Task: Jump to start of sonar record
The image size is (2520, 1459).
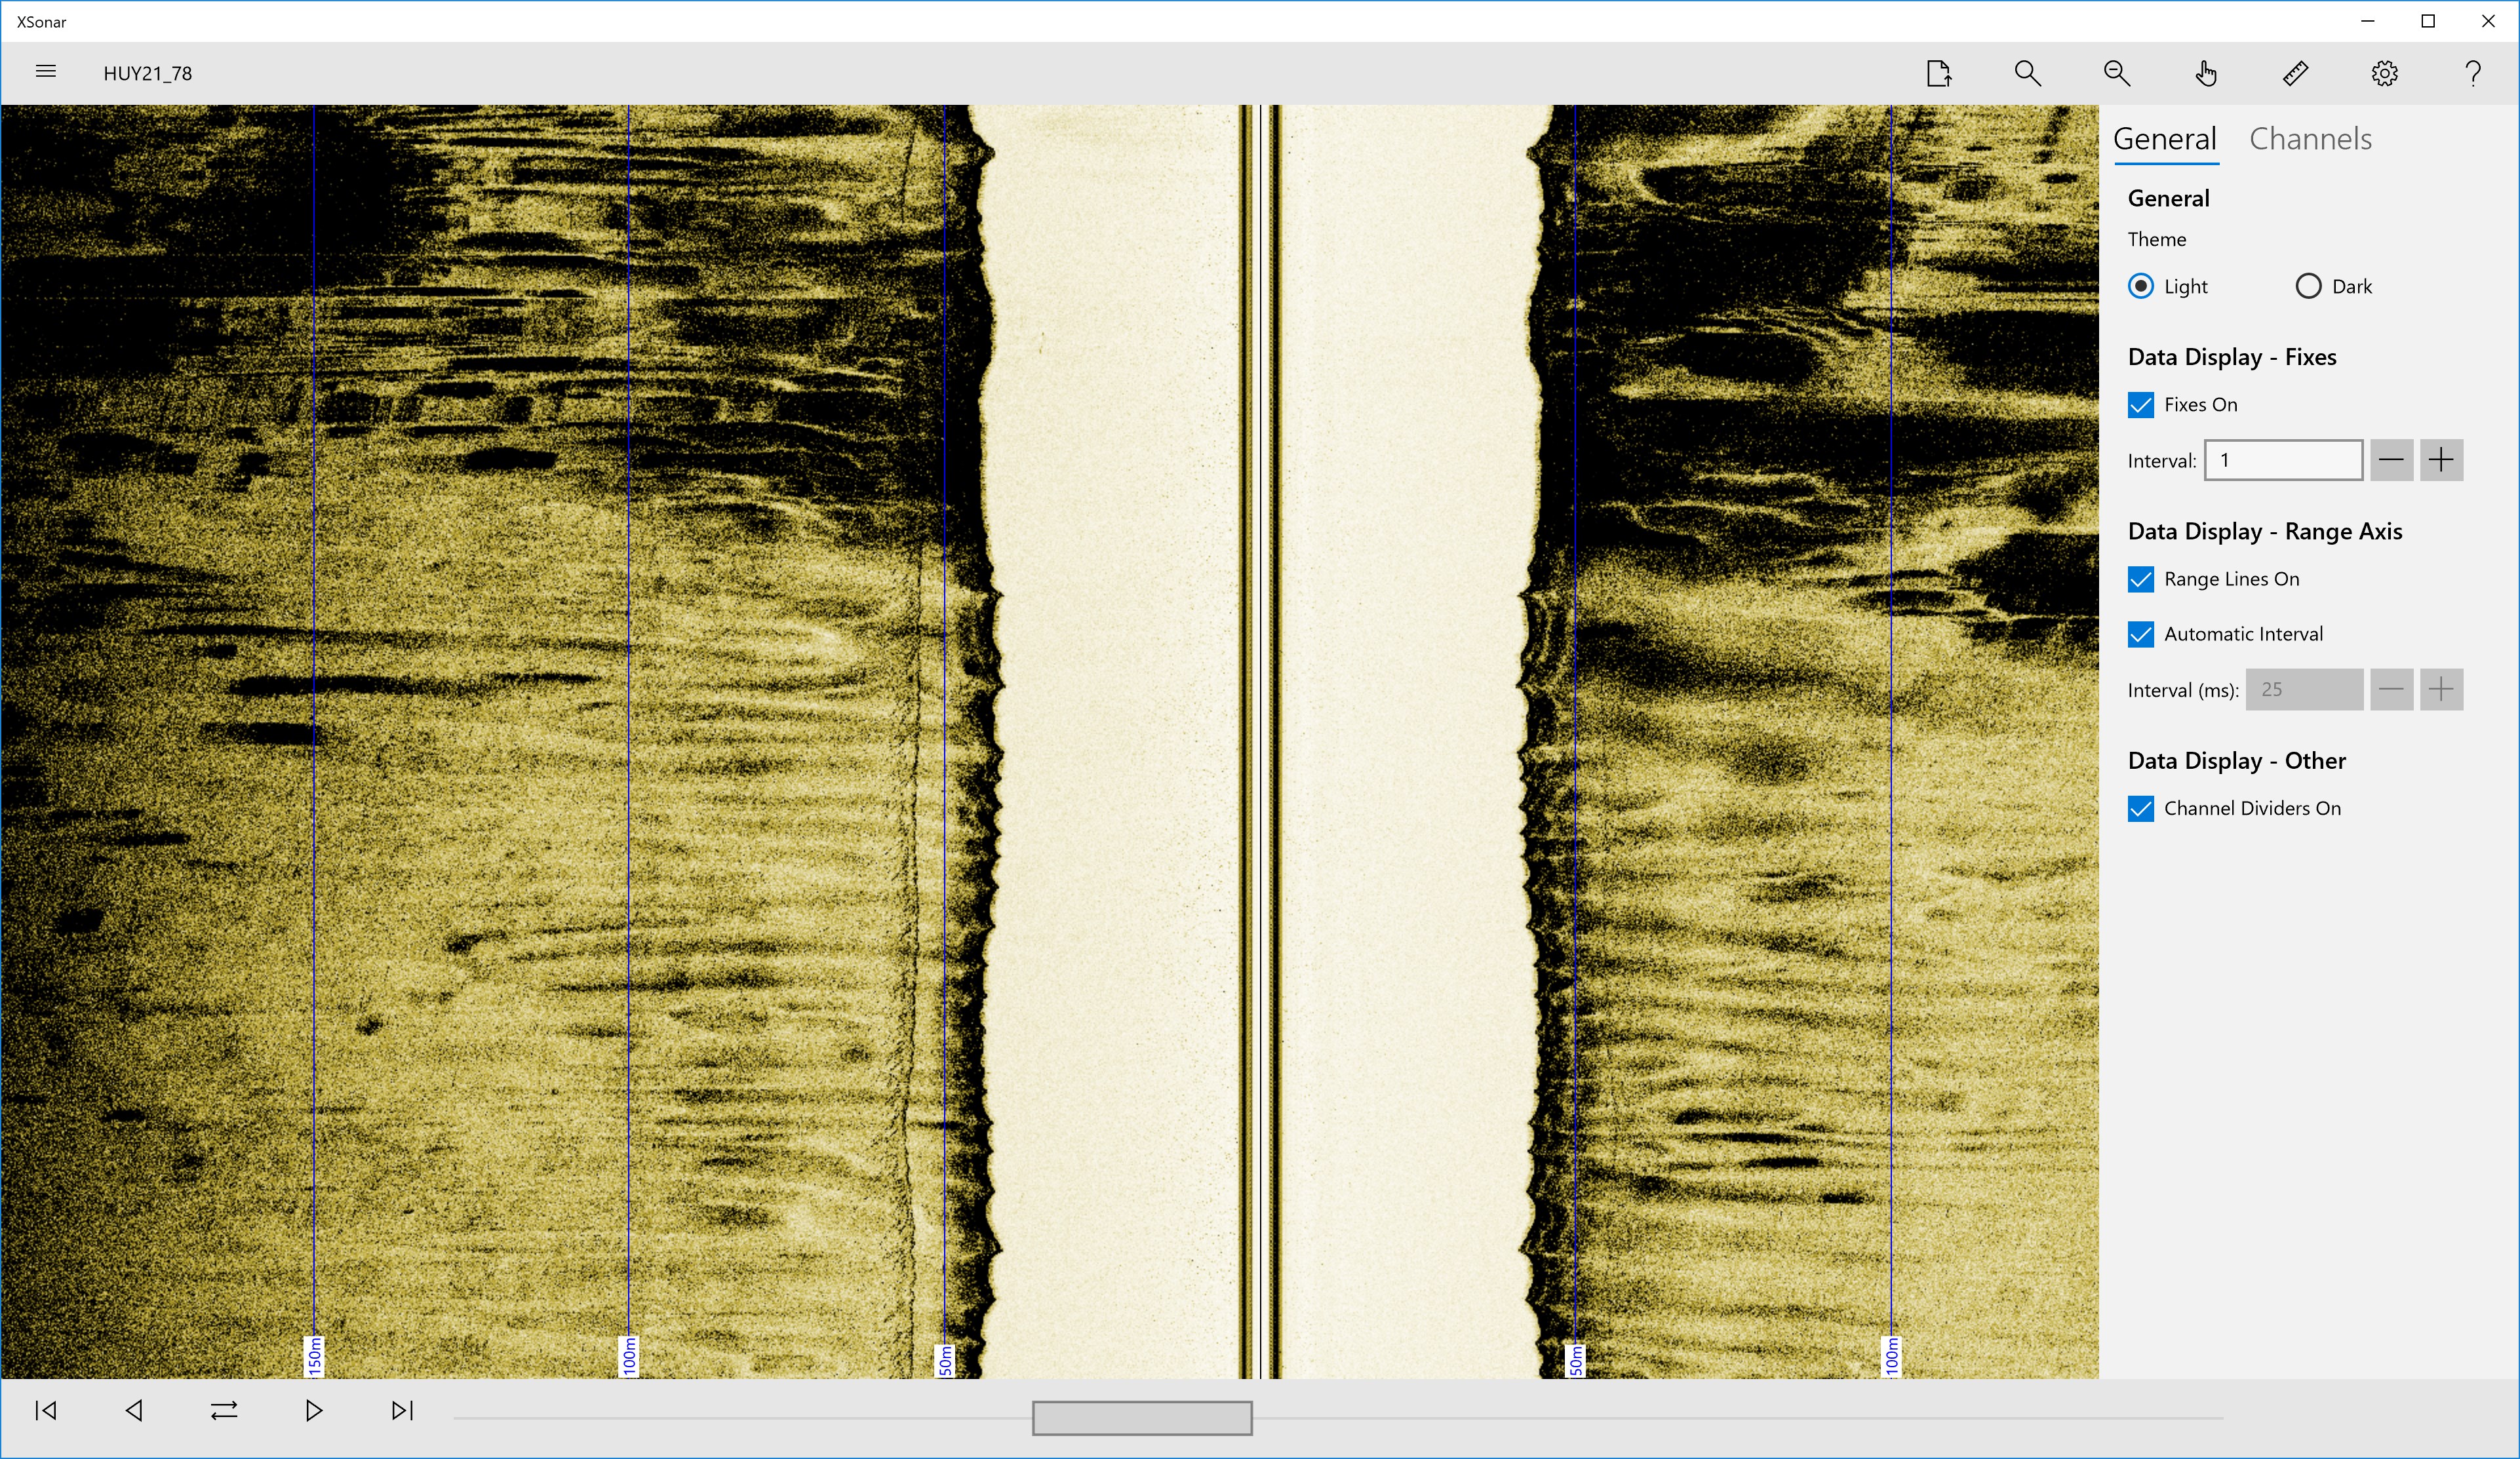Action: (45, 1410)
